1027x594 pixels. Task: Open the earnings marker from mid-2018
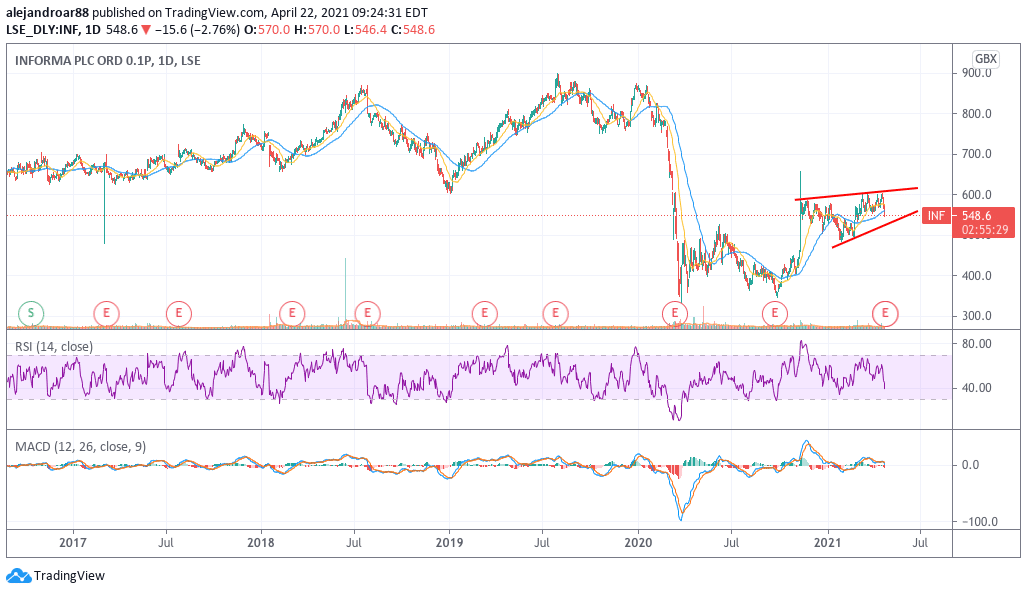click(x=367, y=314)
